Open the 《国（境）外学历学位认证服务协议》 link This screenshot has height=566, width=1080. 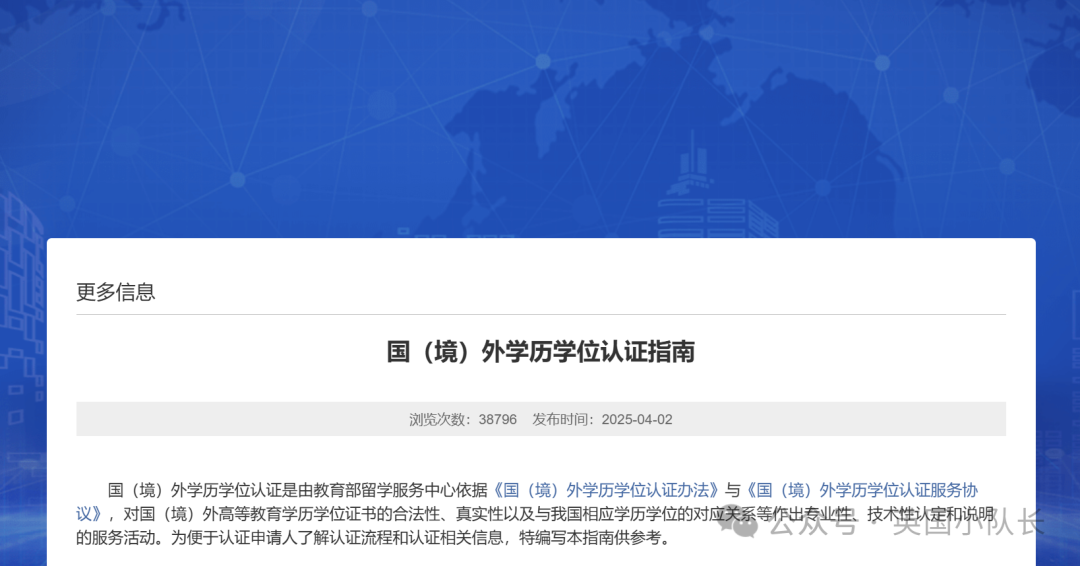(862, 490)
